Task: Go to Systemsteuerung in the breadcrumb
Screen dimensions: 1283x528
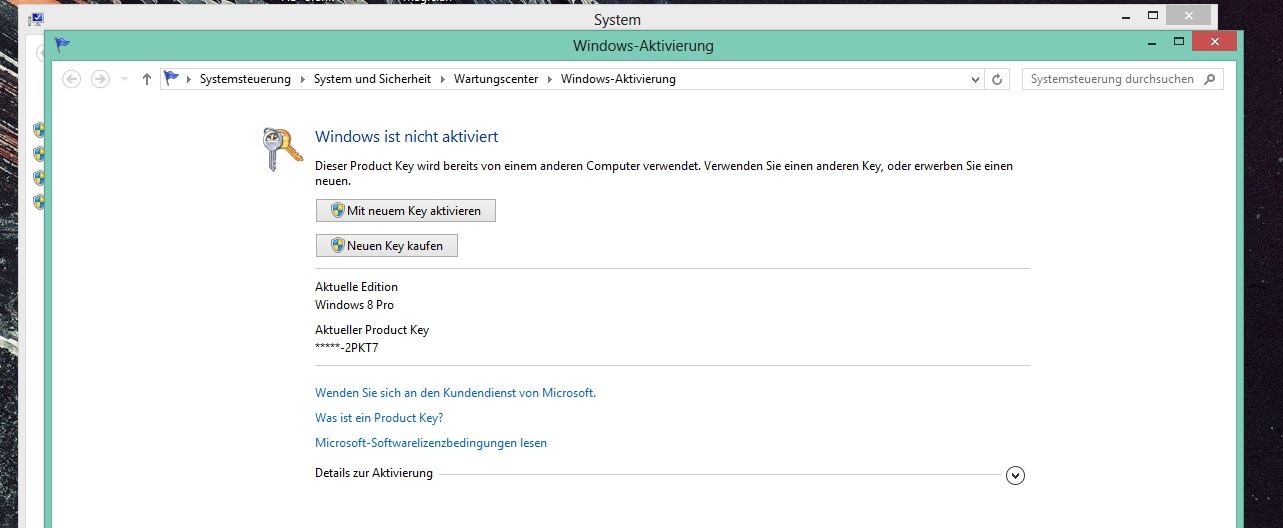Action: 245,79
